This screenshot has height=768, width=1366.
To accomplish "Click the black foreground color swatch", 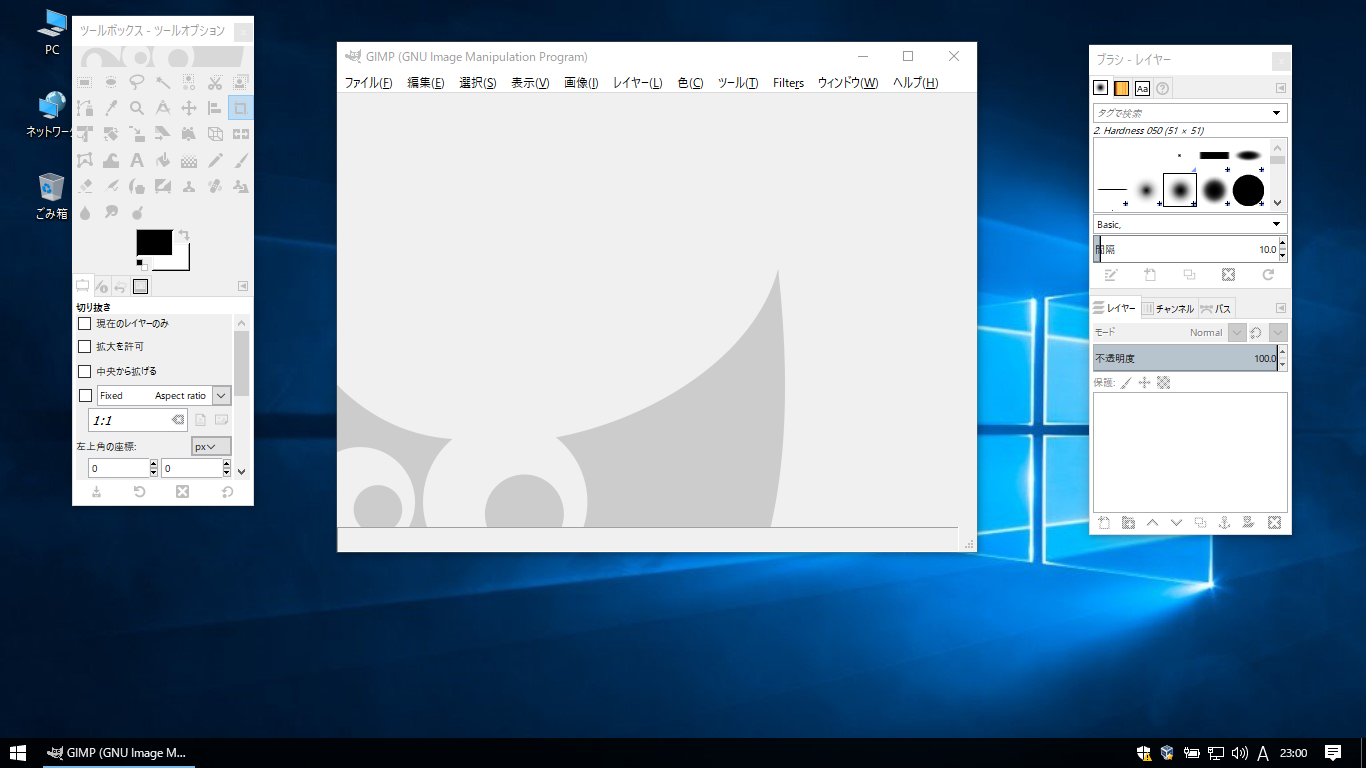I will (x=154, y=241).
